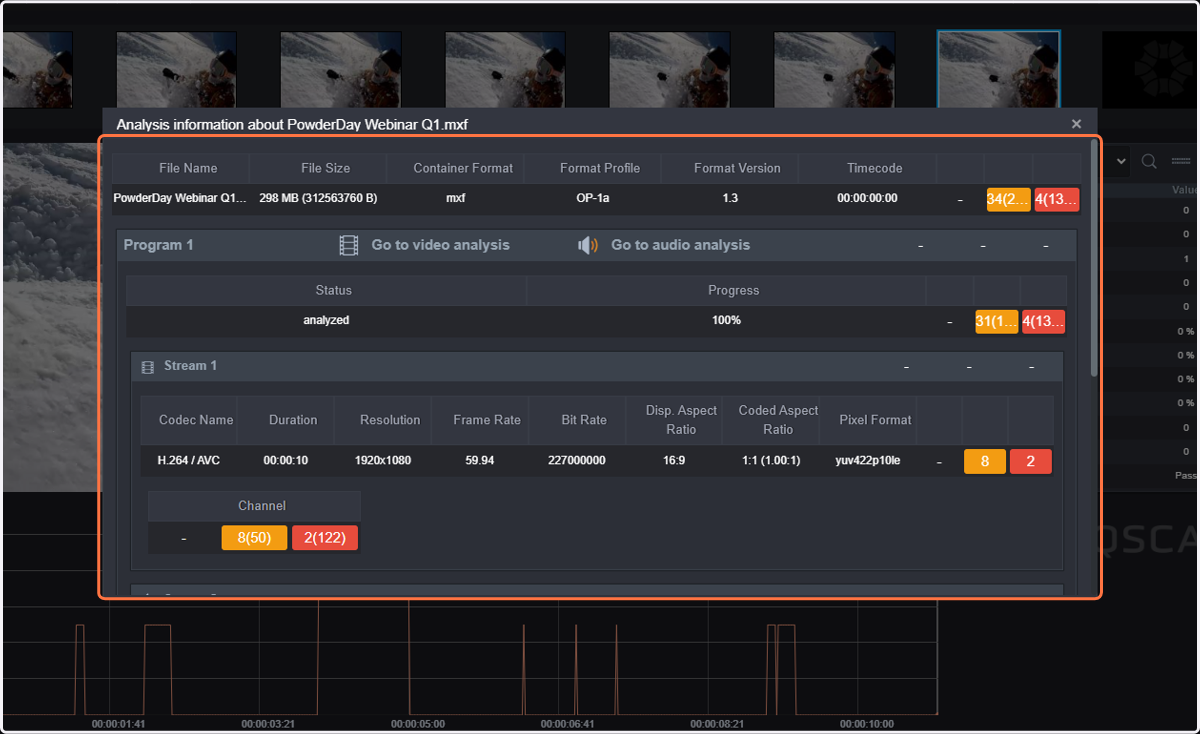The height and width of the screenshot is (734, 1200).
Task: Click the Value column header in background panel
Action: click(x=1185, y=190)
